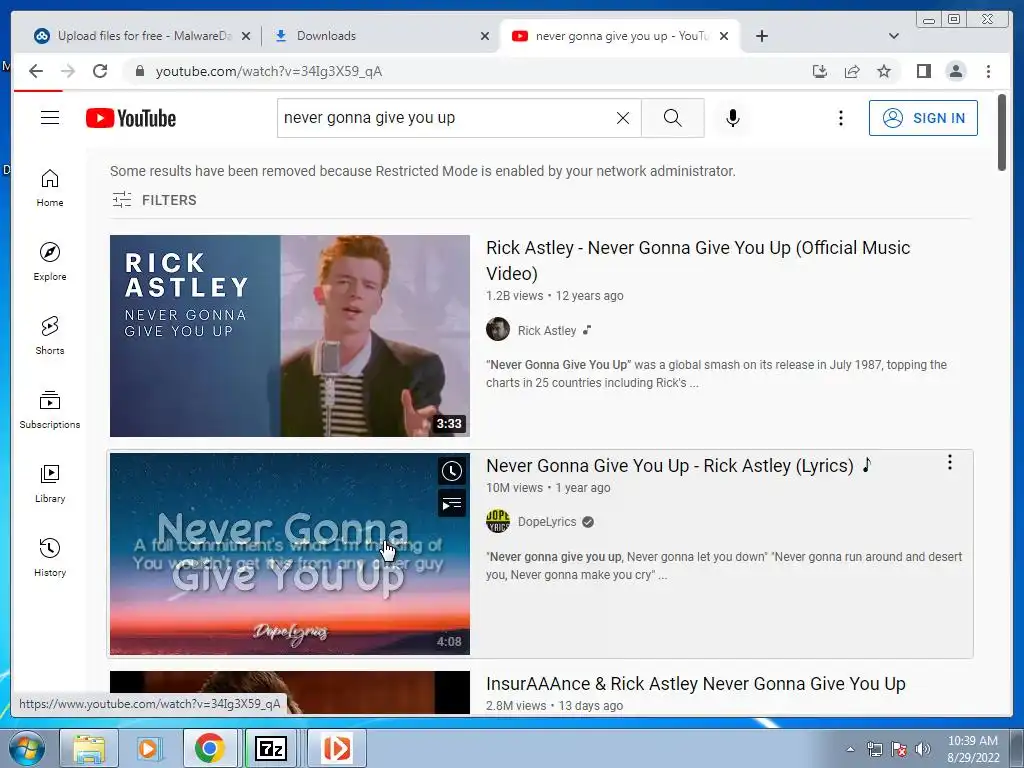Click the Watch later clock icon on lyrics thumbnail
Viewport: 1024px width, 768px height.
point(451,471)
